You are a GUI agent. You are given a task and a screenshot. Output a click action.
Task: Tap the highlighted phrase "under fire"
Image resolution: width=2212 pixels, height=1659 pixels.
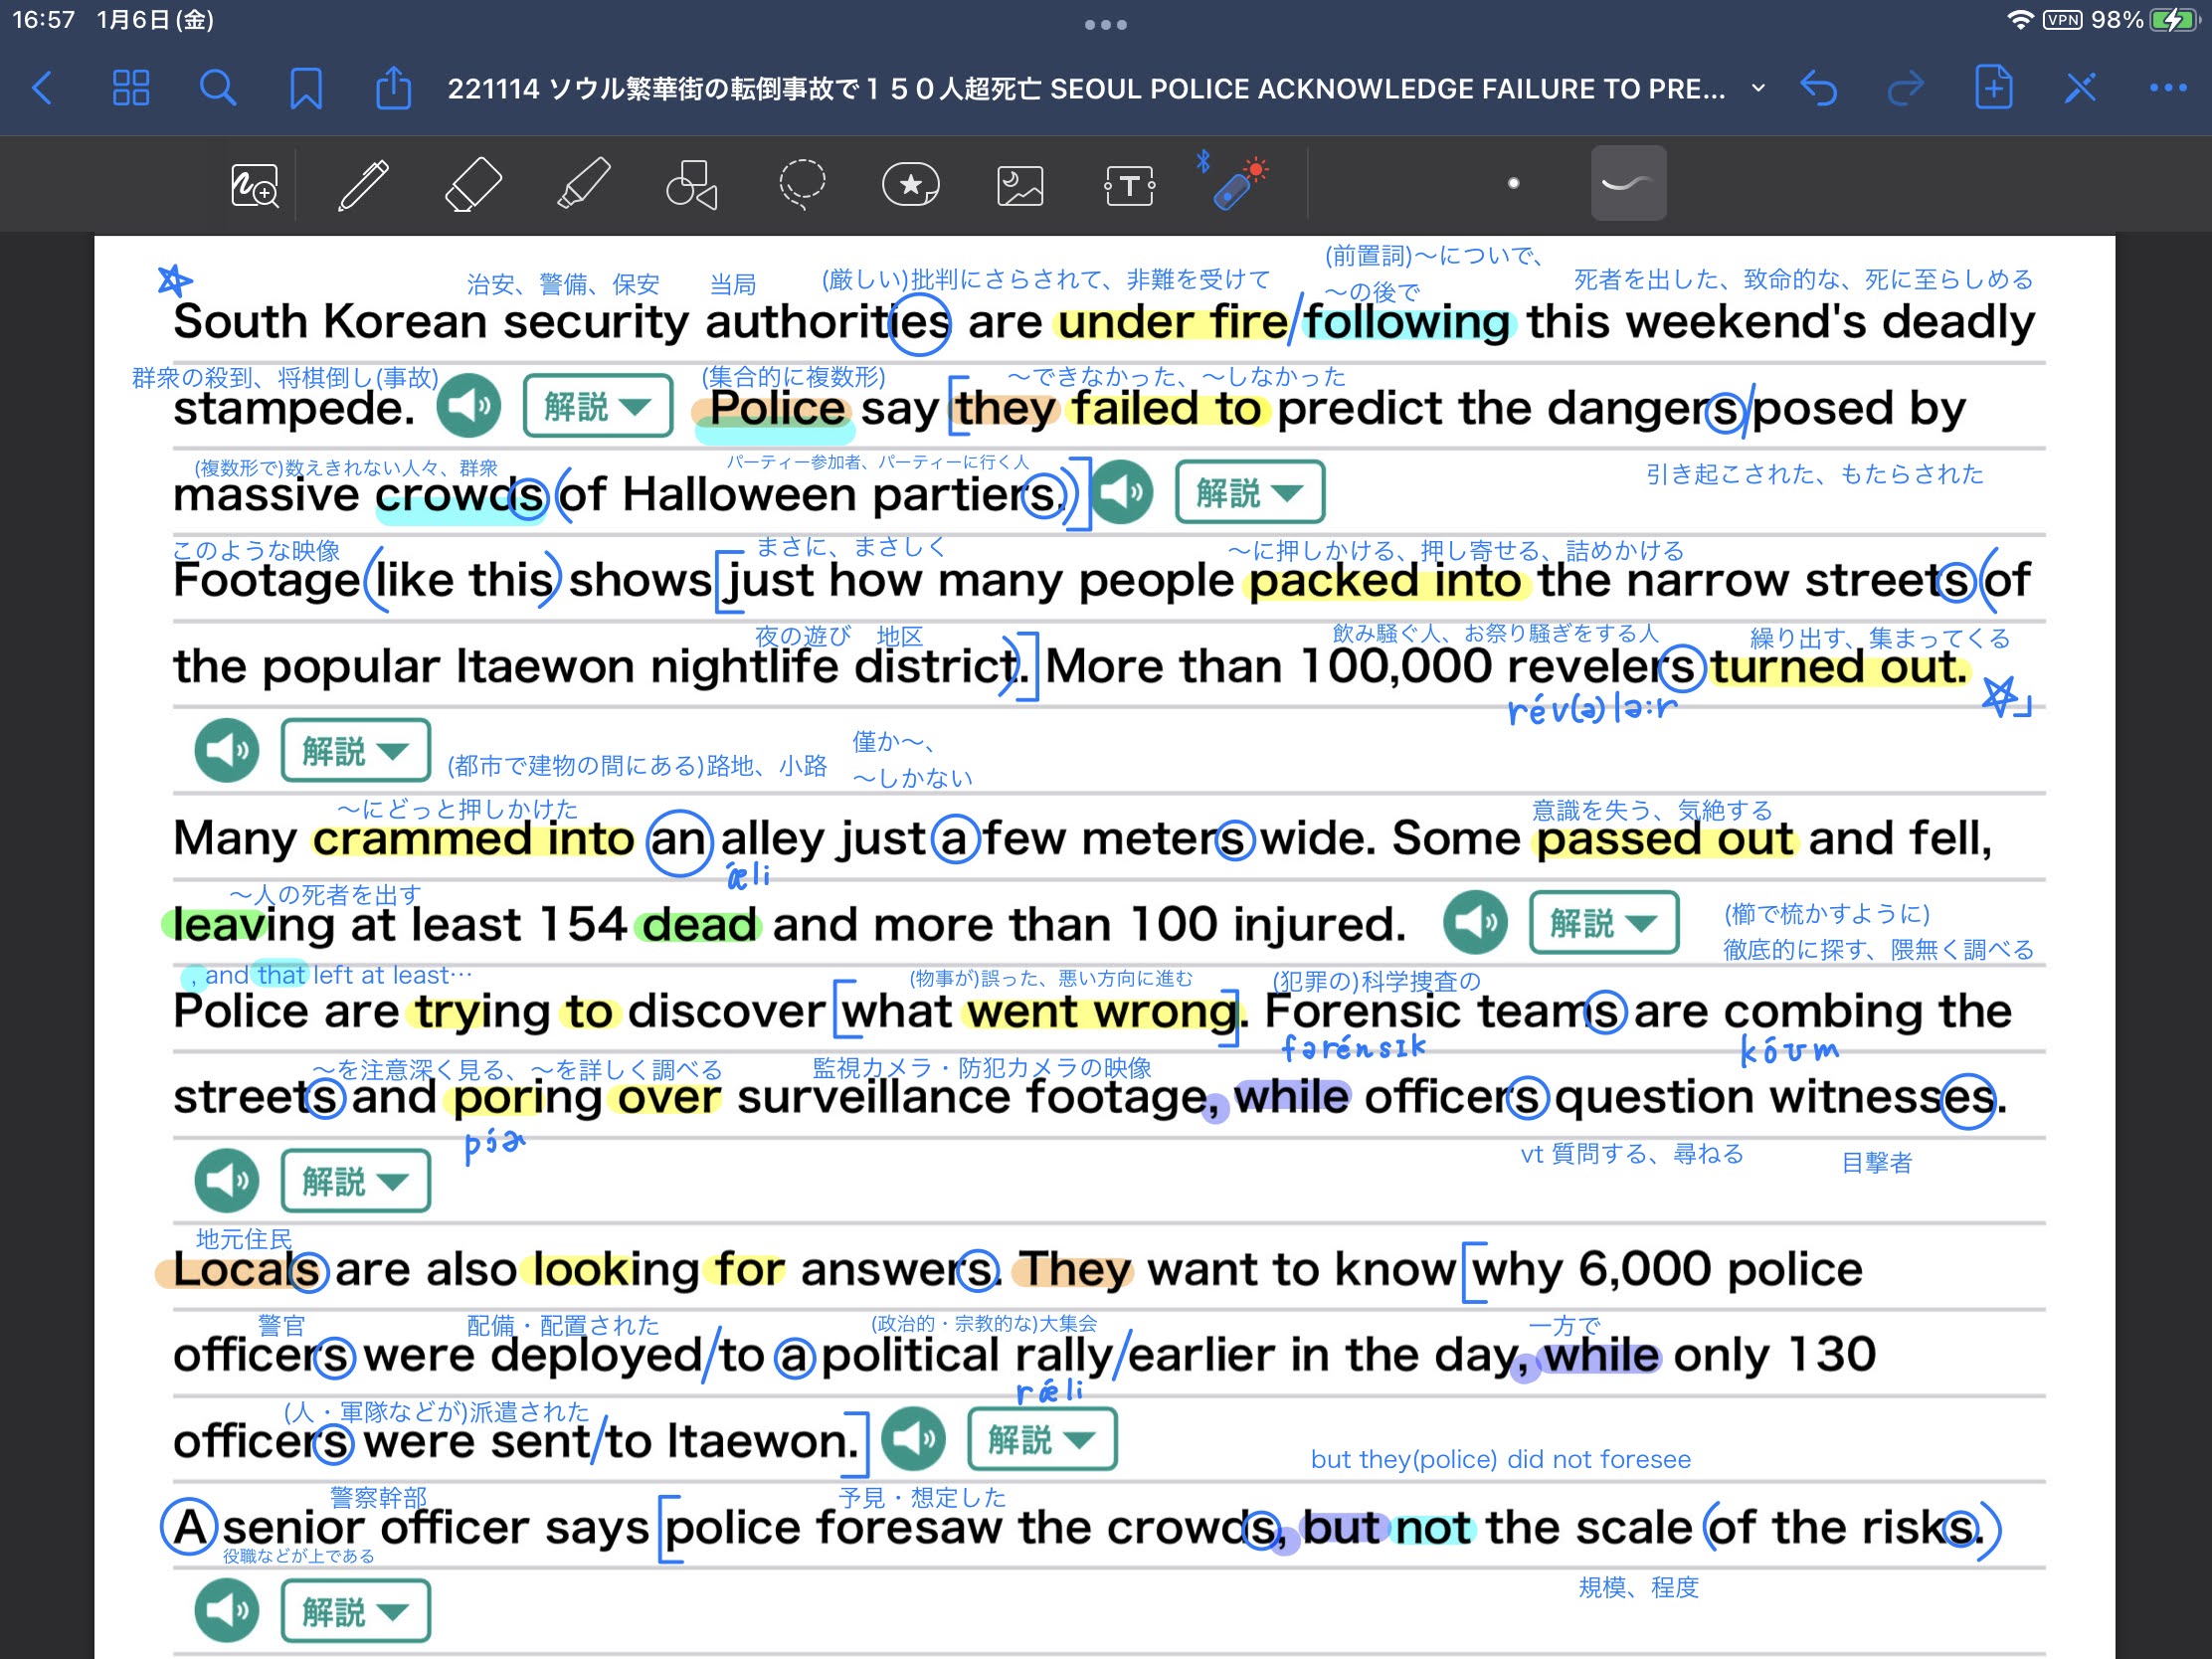tap(1172, 322)
